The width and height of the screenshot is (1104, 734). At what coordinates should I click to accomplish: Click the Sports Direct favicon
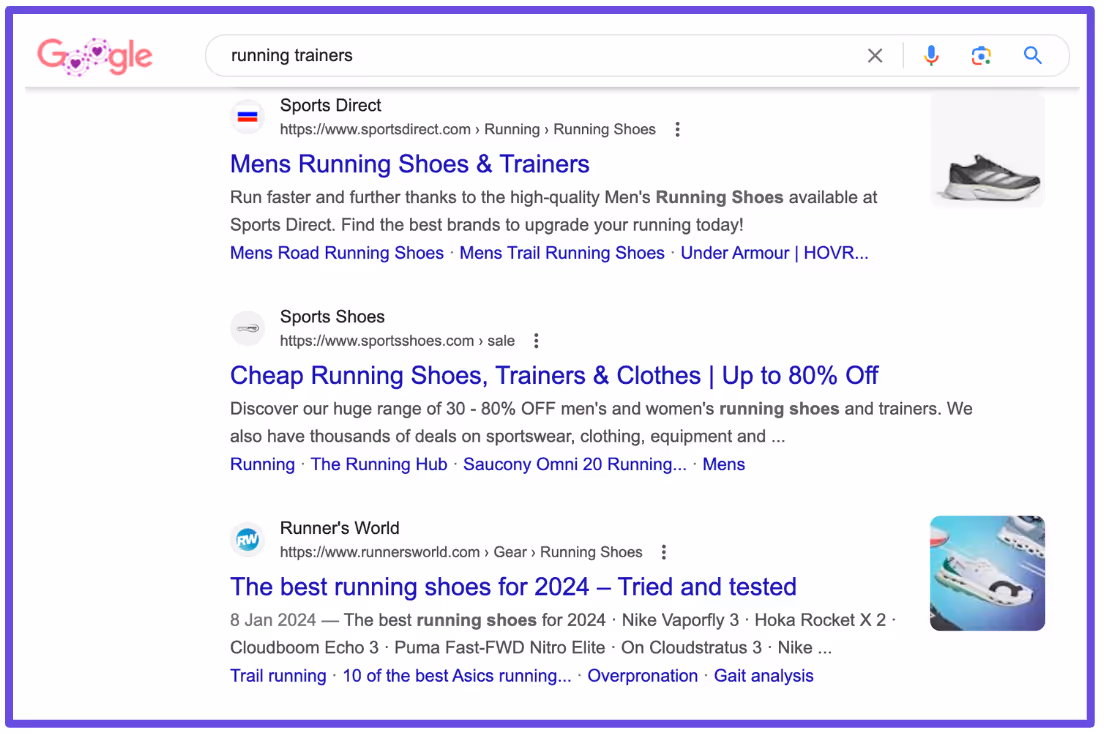(247, 117)
